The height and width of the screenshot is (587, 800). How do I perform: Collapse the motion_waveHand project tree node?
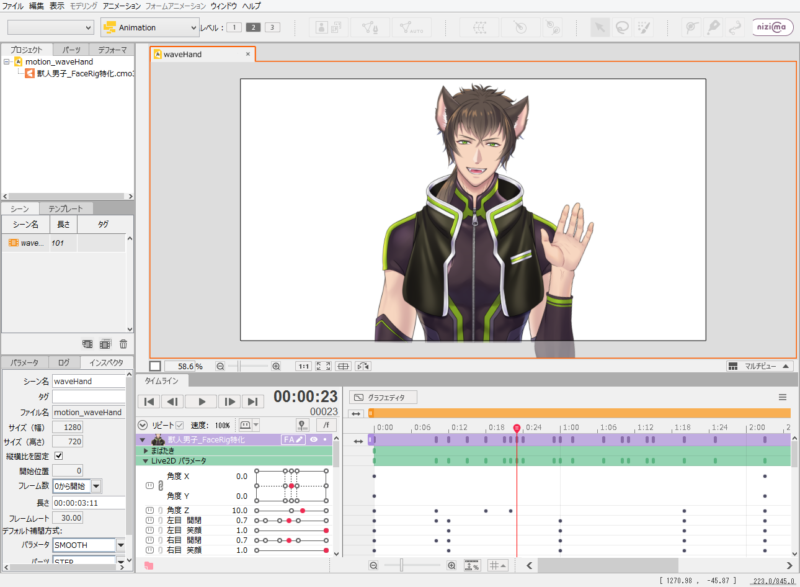(7, 62)
